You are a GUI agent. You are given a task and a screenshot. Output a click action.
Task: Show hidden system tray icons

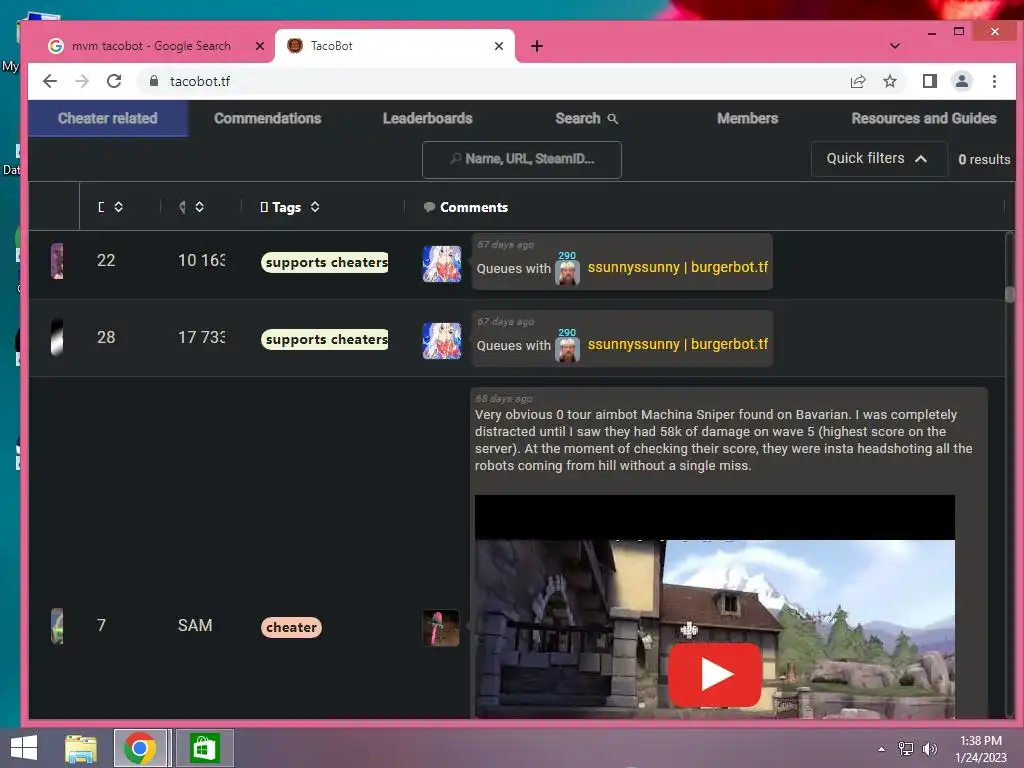point(881,749)
